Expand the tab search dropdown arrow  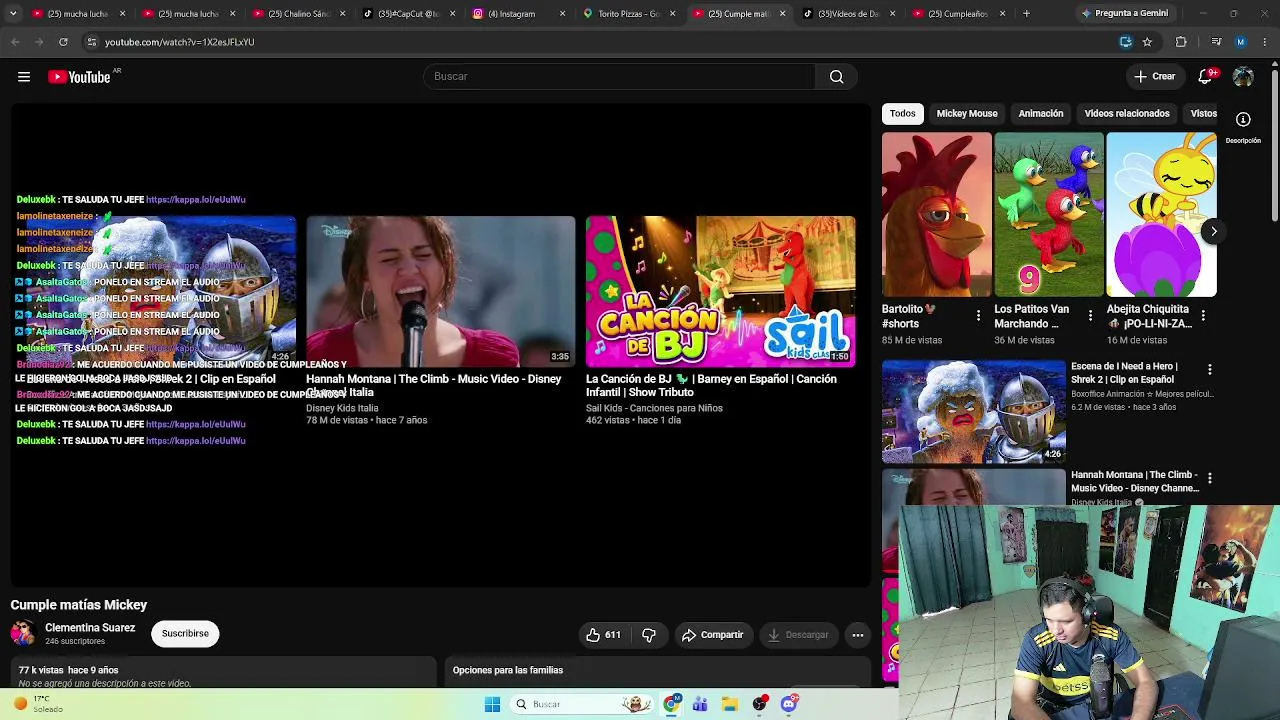tap(13, 14)
